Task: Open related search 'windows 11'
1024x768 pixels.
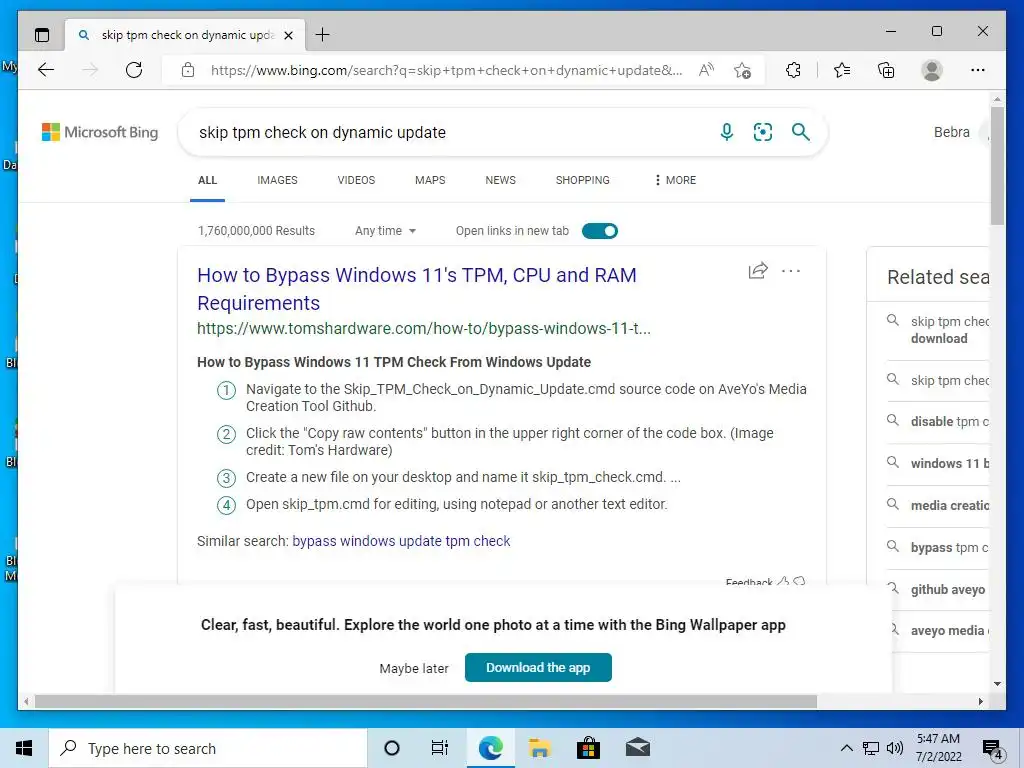Action: [950, 463]
